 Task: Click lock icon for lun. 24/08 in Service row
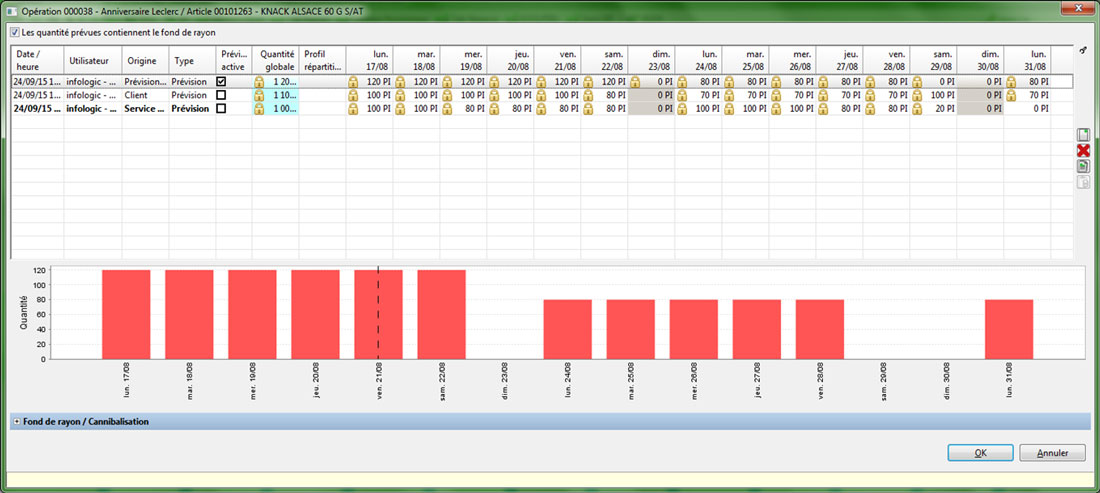[682, 109]
